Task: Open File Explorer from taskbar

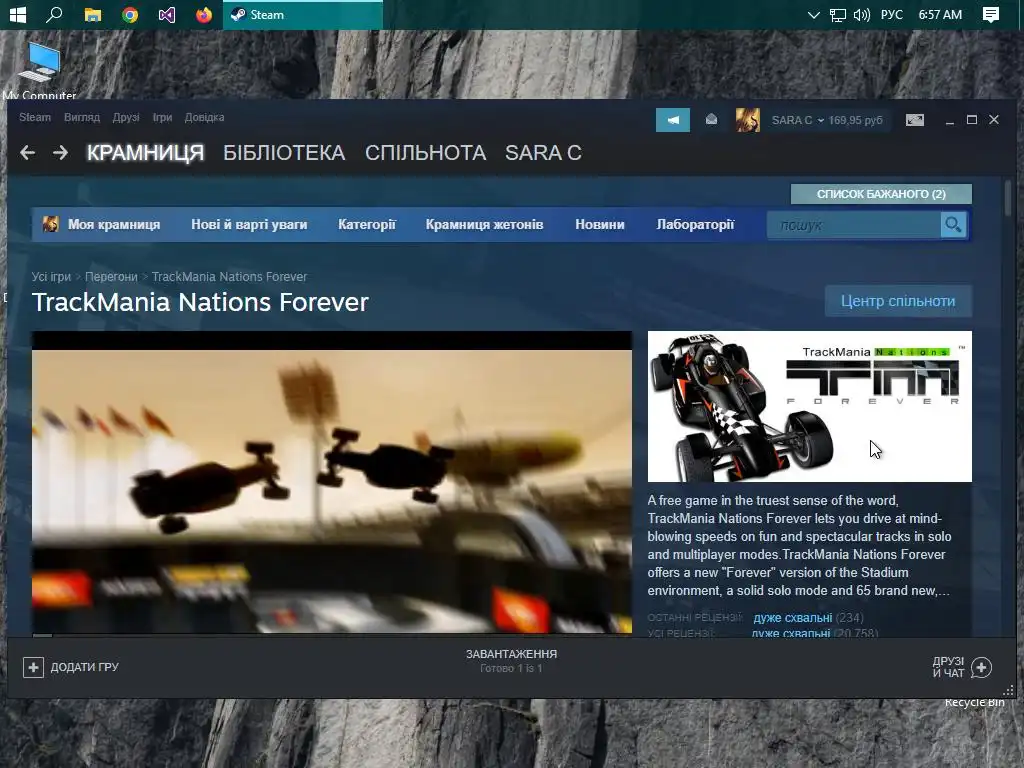Action: 93,14
